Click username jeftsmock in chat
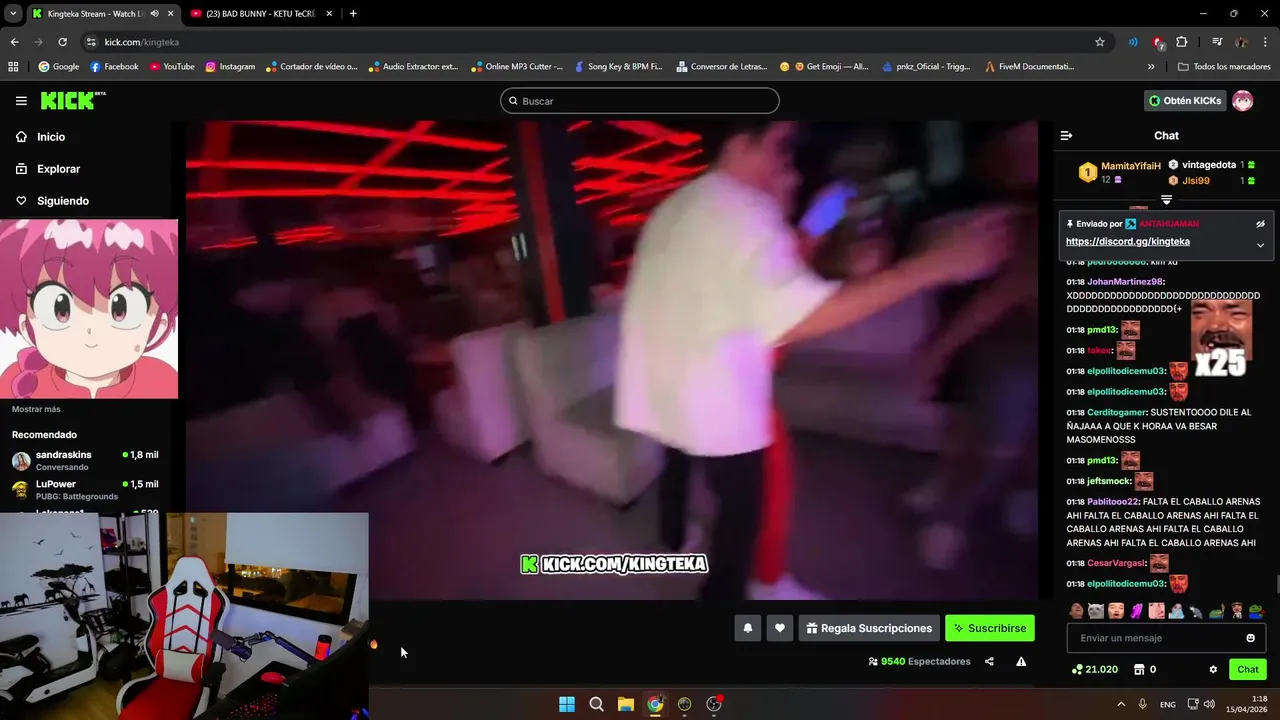The image size is (1280, 720). [x=1108, y=481]
